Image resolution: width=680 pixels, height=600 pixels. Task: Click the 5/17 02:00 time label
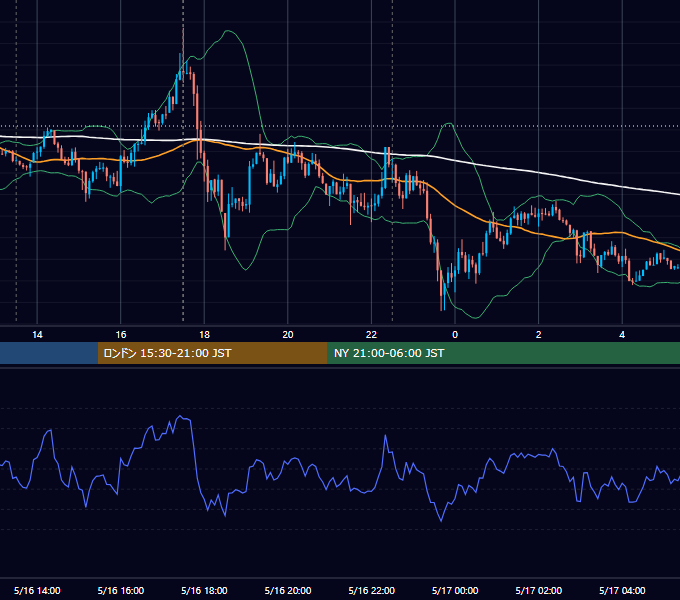pyautogui.click(x=539, y=590)
